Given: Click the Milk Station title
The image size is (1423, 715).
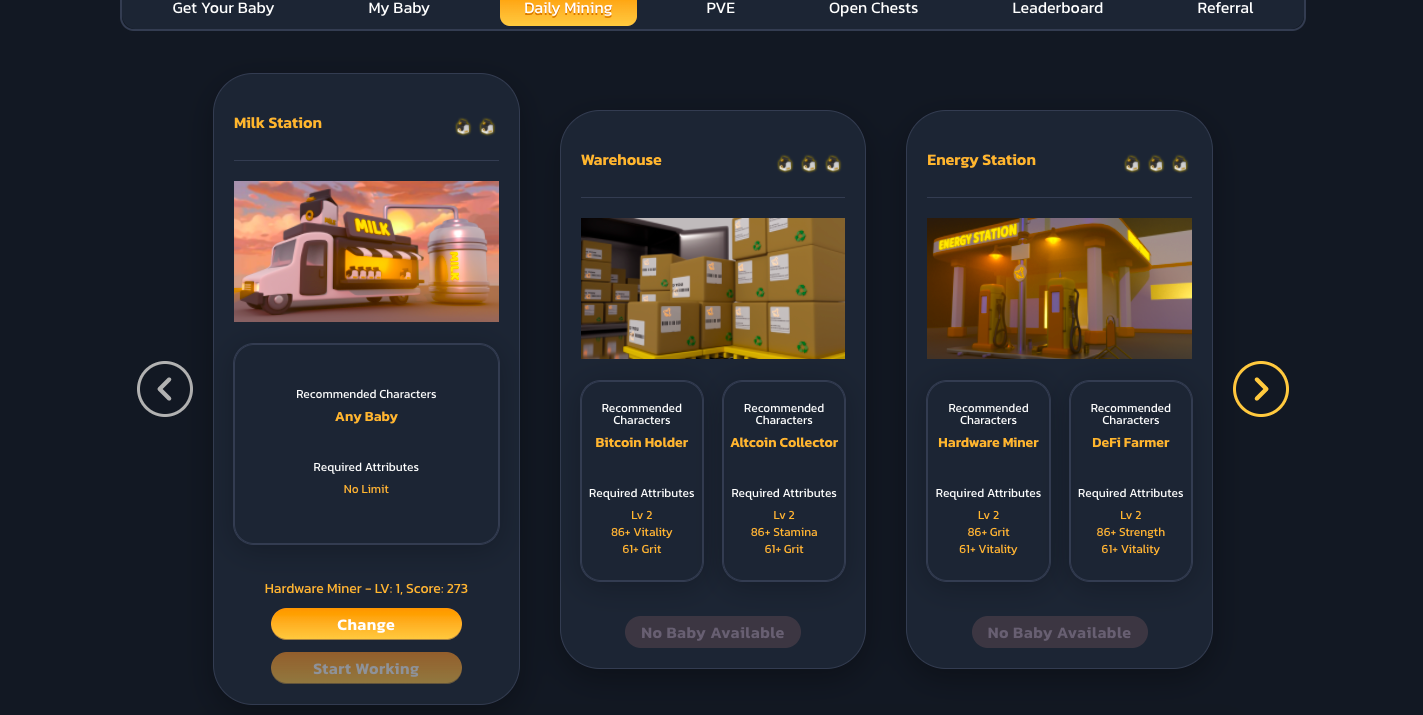Looking at the screenshot, I should point(278,123).
